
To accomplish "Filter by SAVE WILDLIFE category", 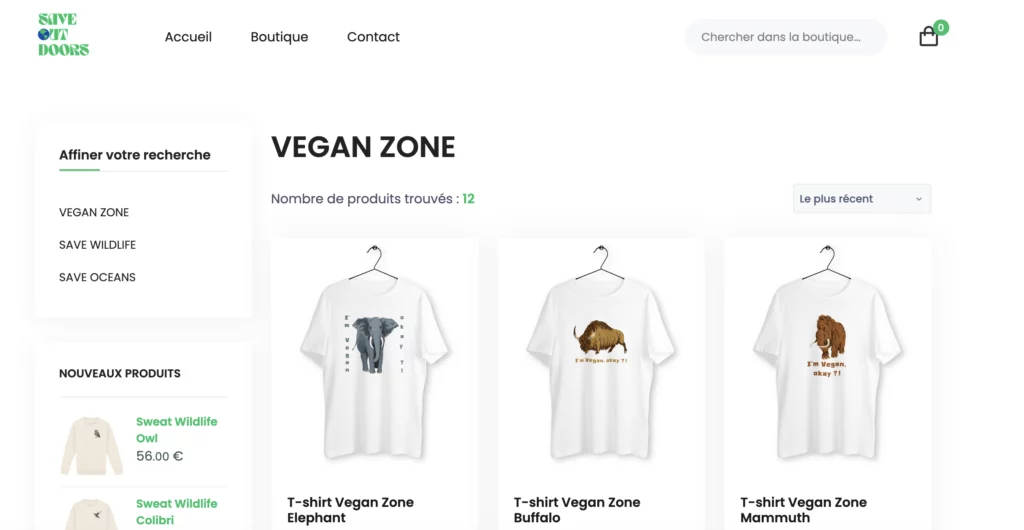I will click(97, 245).
